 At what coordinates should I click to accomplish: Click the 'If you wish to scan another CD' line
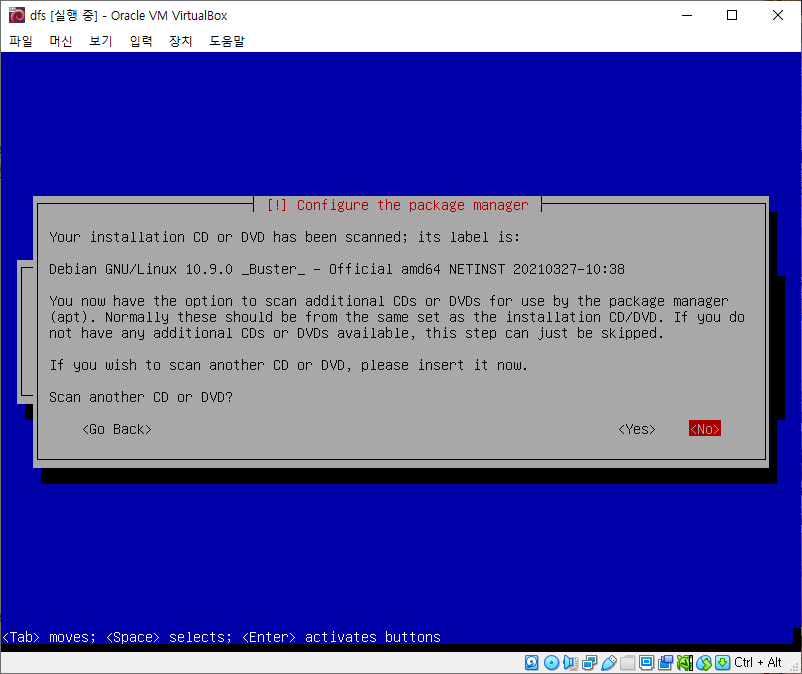[288, 365]
